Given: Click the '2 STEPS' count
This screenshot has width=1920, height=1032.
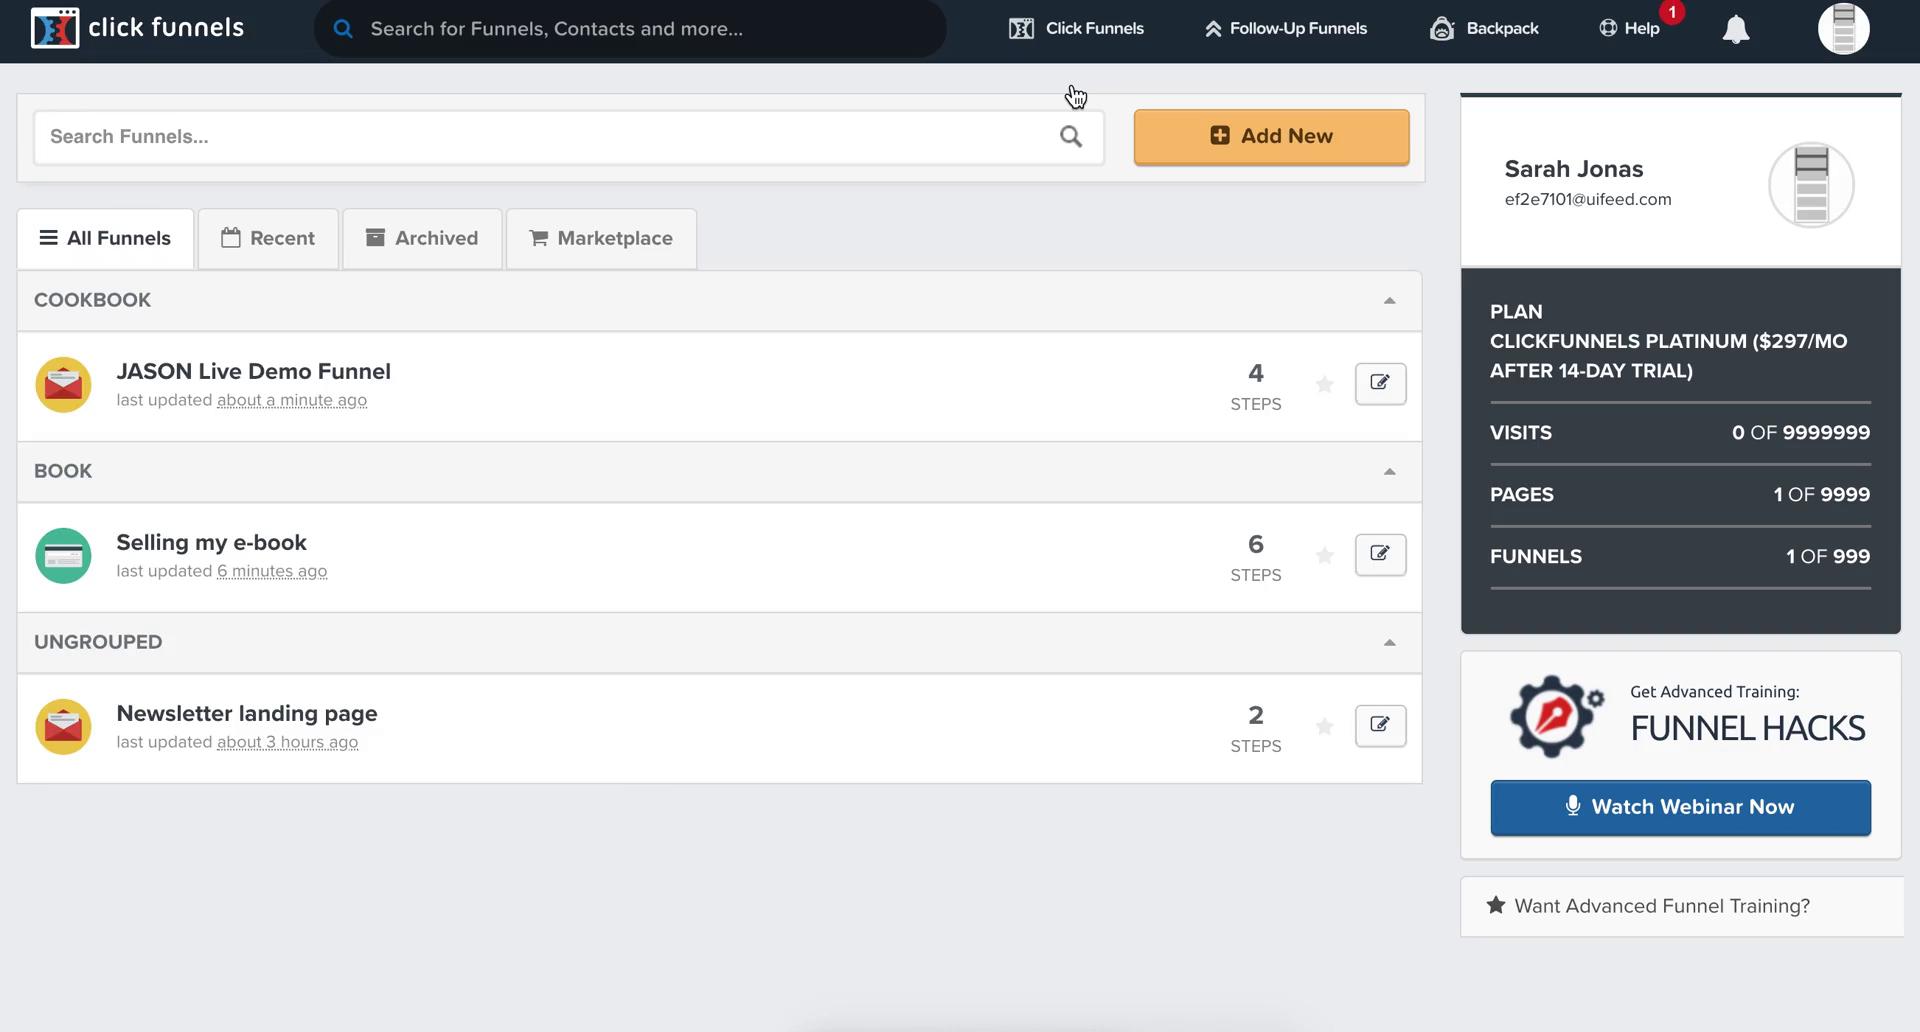Looking at the screenshot, I should point(1256,730).
